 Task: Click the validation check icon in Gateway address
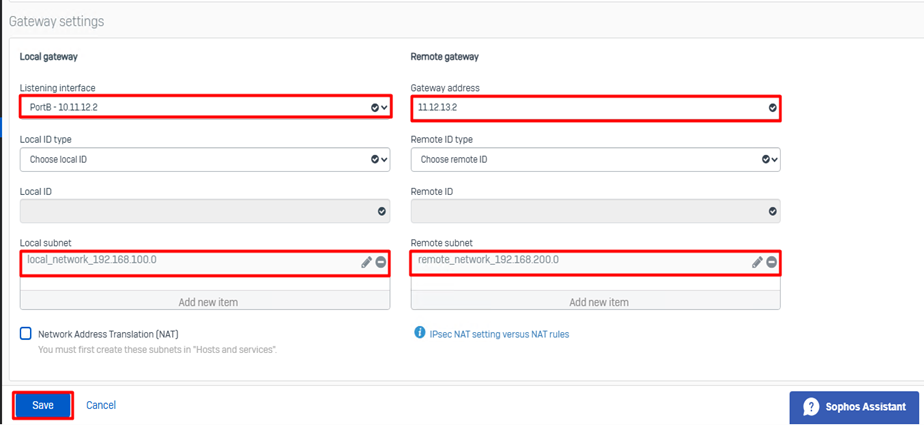(772, 107)
